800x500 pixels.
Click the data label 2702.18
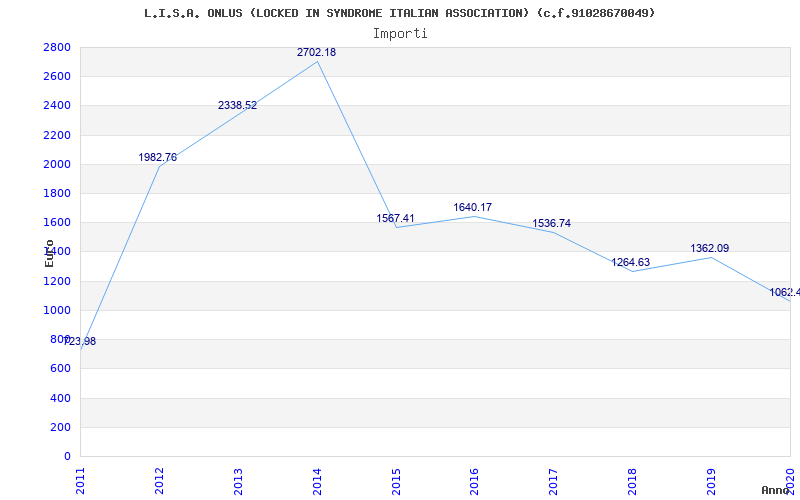pos(316,52)
